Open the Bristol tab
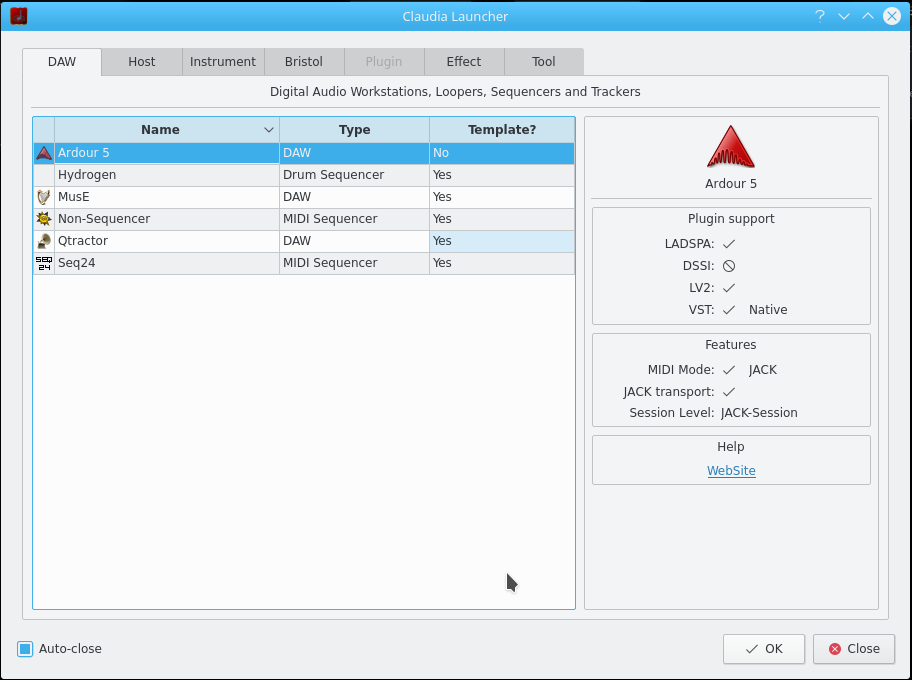Screen dimensions: 912x680 (x=304, y=62)
